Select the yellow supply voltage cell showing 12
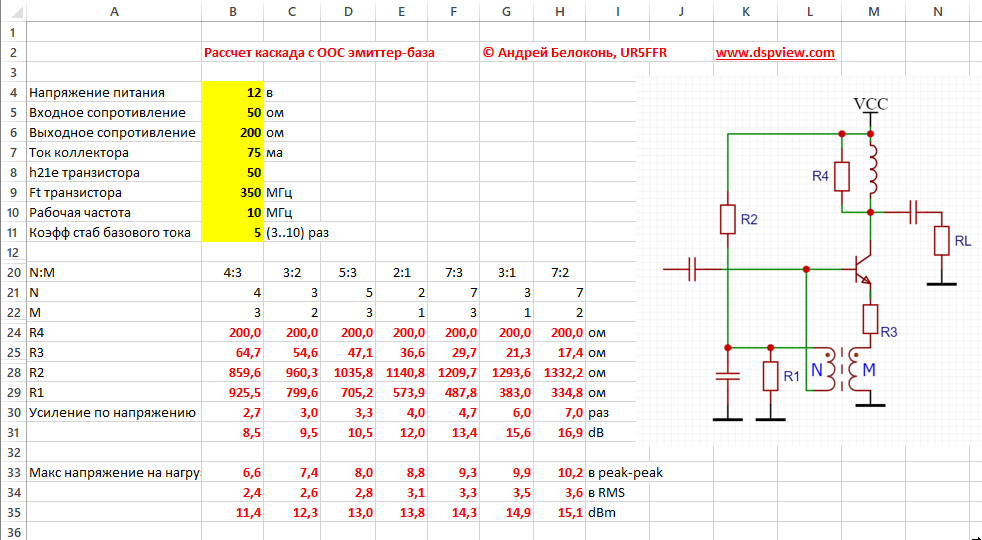The image size is (982, 540). 232,92
